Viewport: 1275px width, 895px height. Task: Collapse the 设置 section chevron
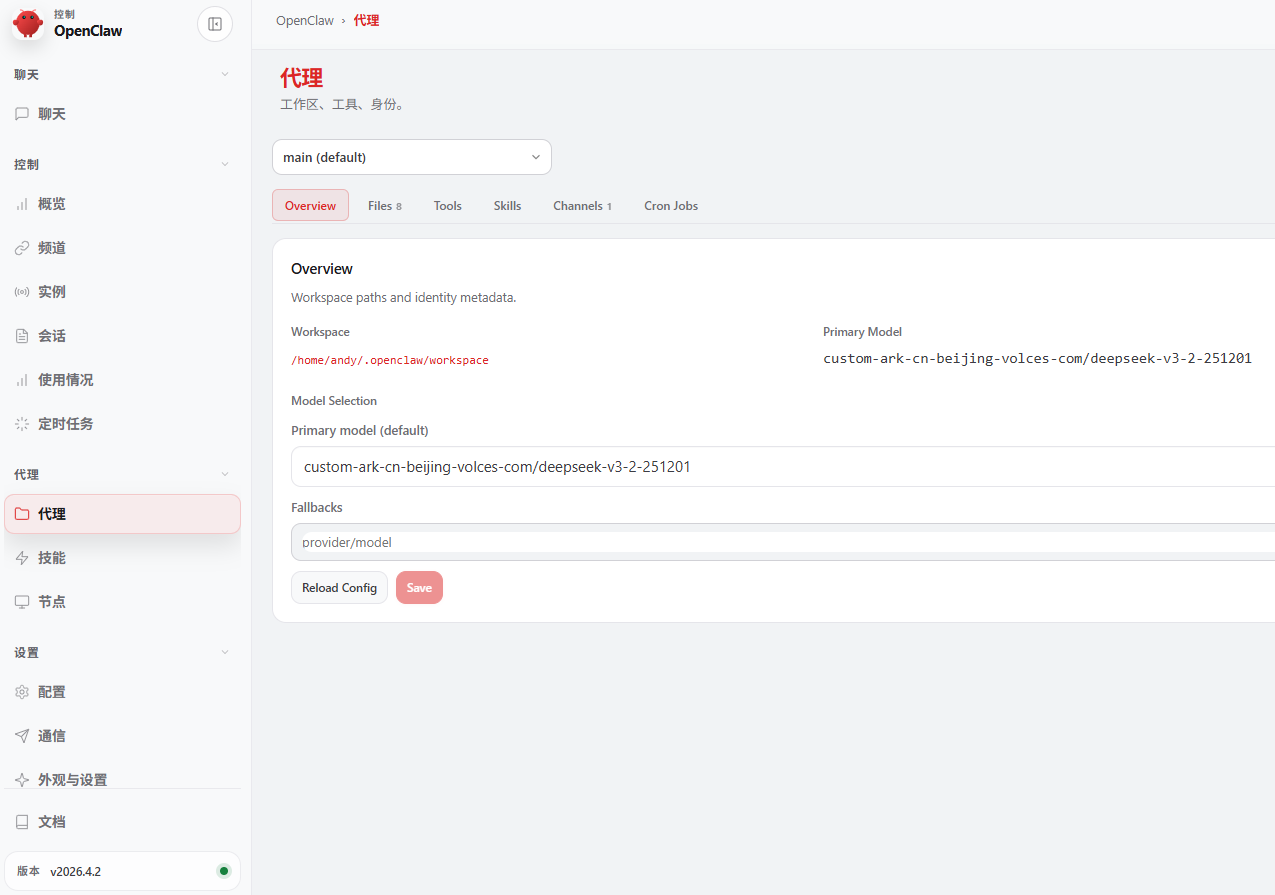[225, 653]
